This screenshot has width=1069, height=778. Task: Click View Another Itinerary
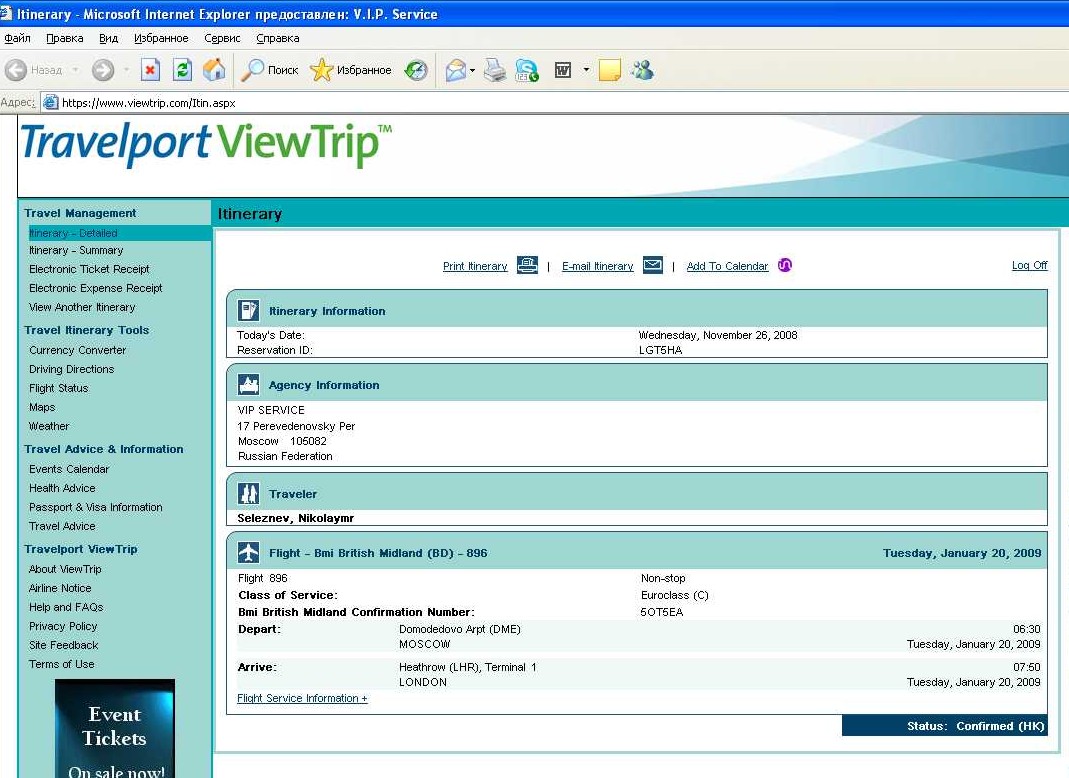tap(82, 308)
